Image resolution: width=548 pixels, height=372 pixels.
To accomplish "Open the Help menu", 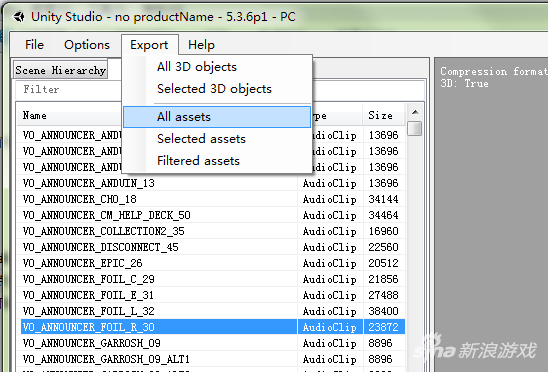I will (x=201, y=45).
